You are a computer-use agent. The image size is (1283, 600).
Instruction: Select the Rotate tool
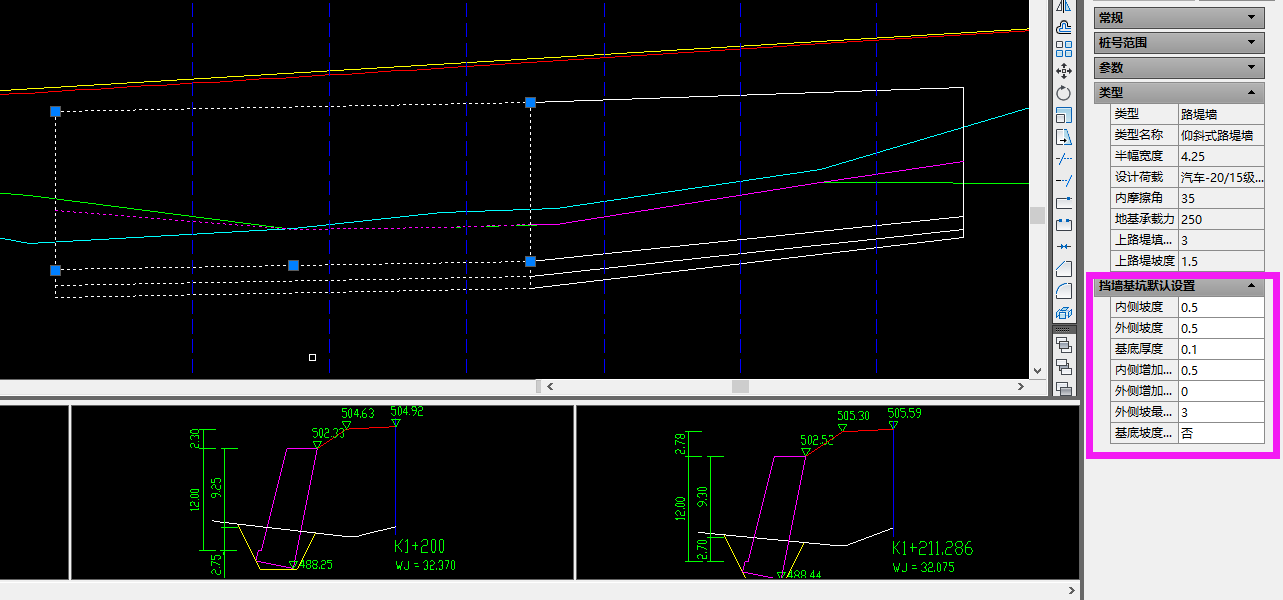[1064, 93]
